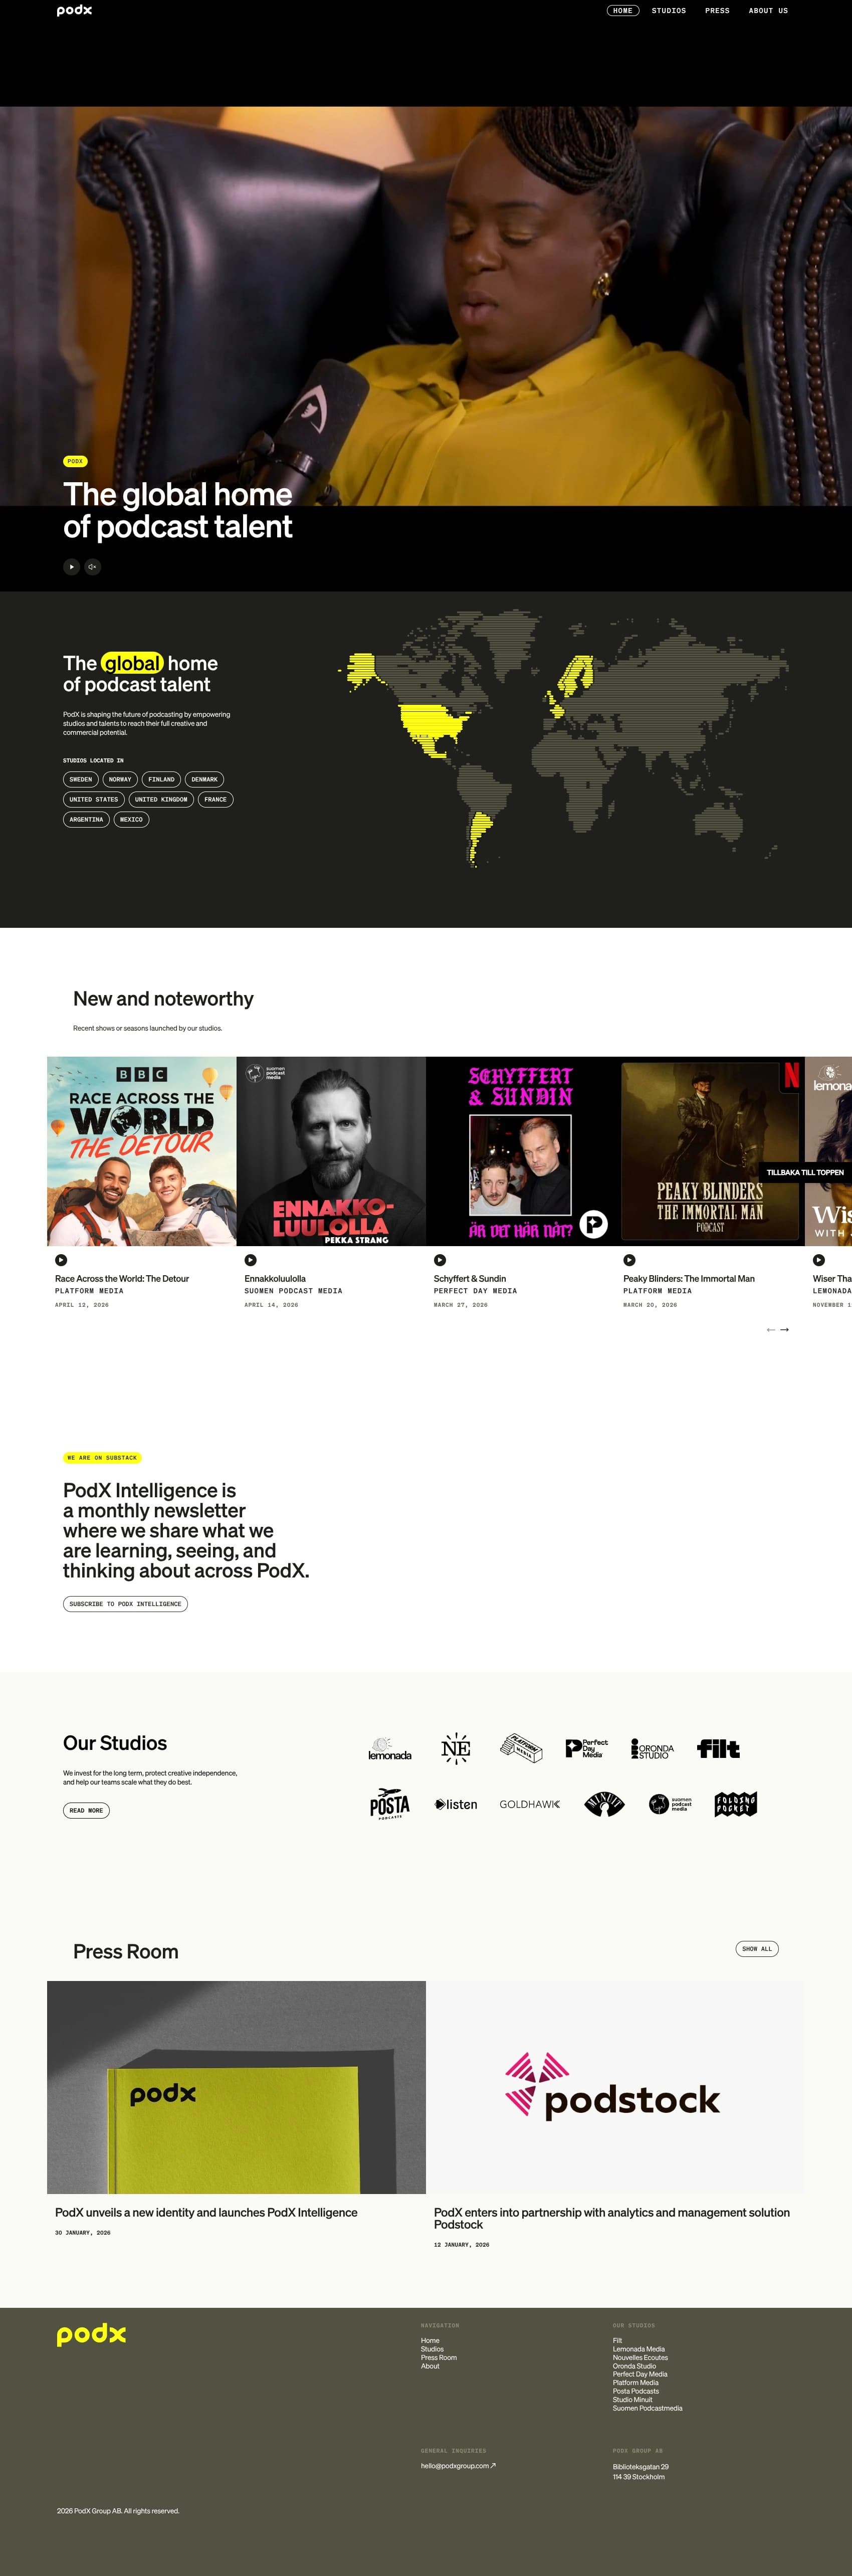Play Race Across the World: The Detour

pos(61,1260)
